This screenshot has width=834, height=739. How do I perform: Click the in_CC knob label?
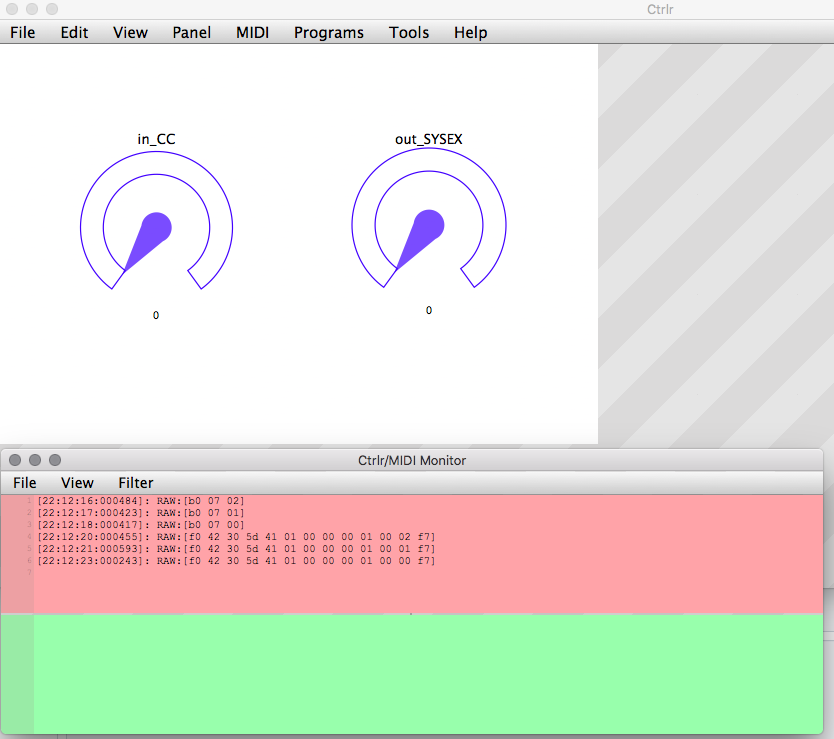click(156, 139)
